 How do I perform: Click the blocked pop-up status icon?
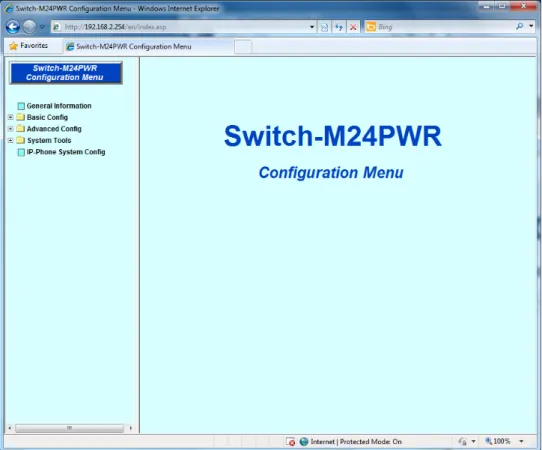pyautogui.click(x=291, y=441)
